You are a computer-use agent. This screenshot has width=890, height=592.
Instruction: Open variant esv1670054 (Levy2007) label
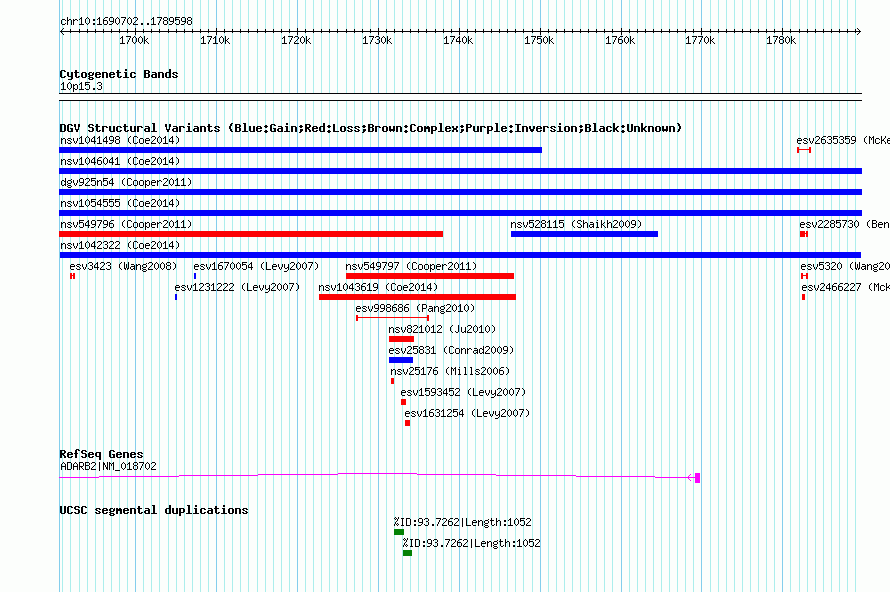point(256,266)
